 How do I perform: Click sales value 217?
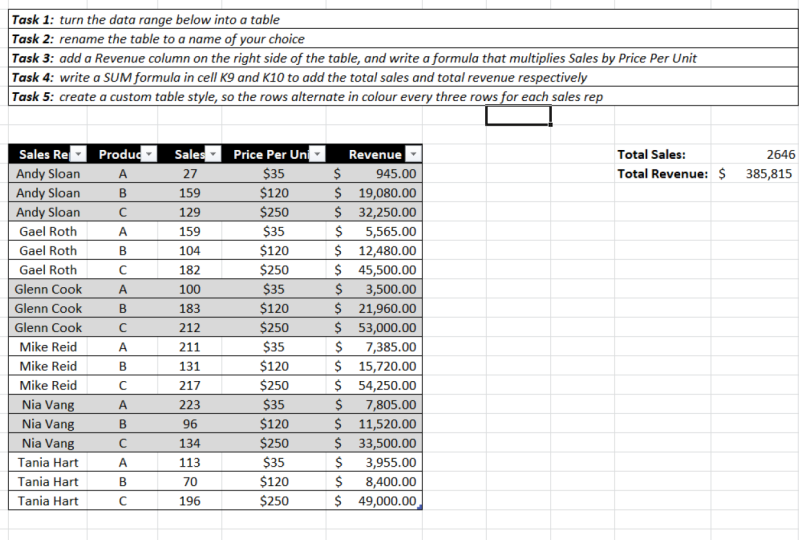[x=190, y=385]
